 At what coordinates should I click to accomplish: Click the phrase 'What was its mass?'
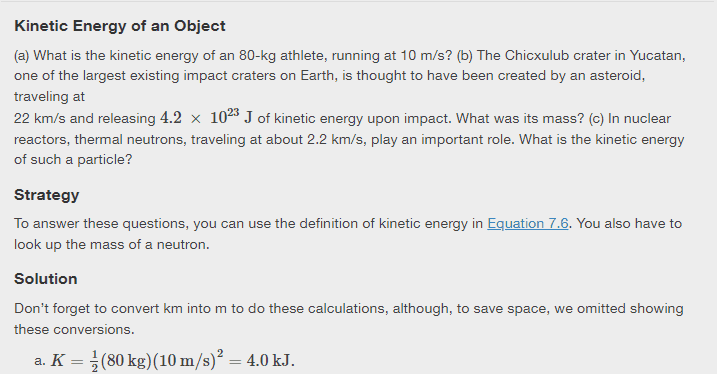(x=520, y=118)
